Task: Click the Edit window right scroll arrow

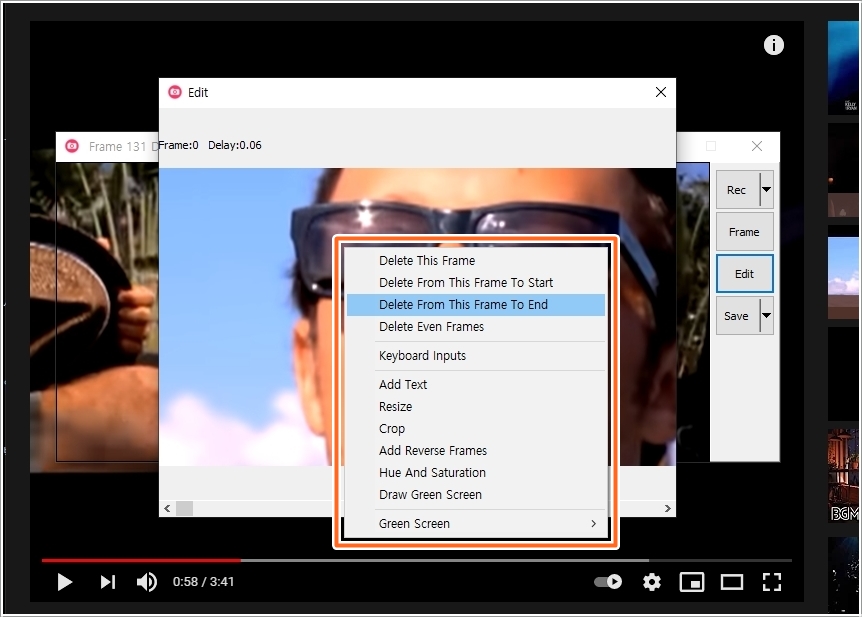Action: coord(667,509)
